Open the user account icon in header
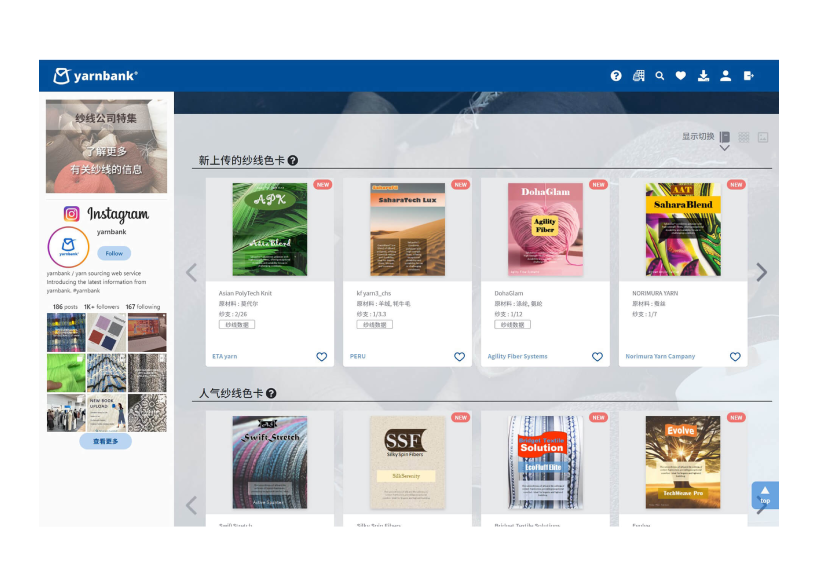This screenshot has height=586, width=818. [x=725, y=76]
